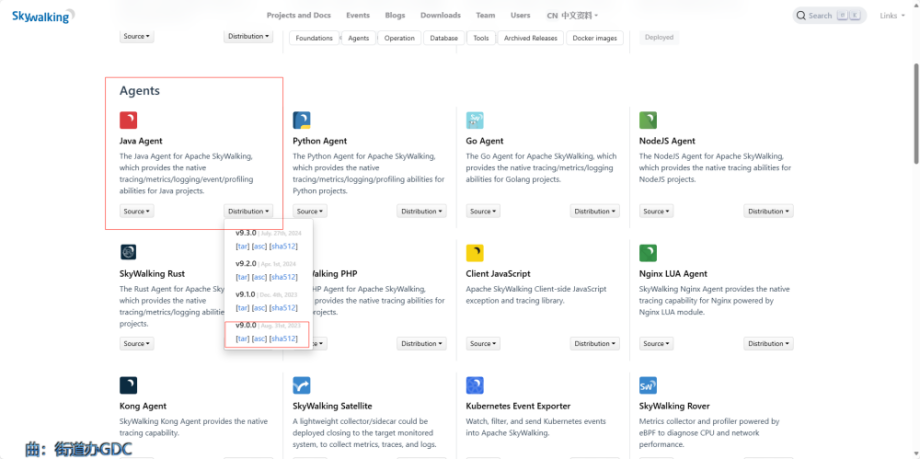
Task: Open the v9.0.0 asc link
Action: click(259, 339)
